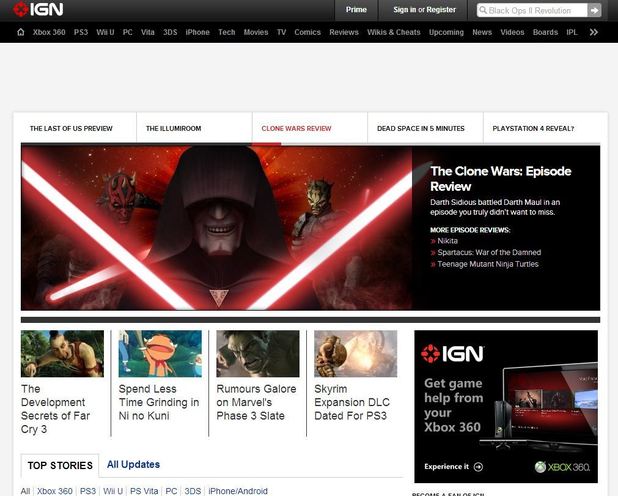
Task: Open Teenage Mutant Ninja Turtles review link
Action: click(488, 264)
